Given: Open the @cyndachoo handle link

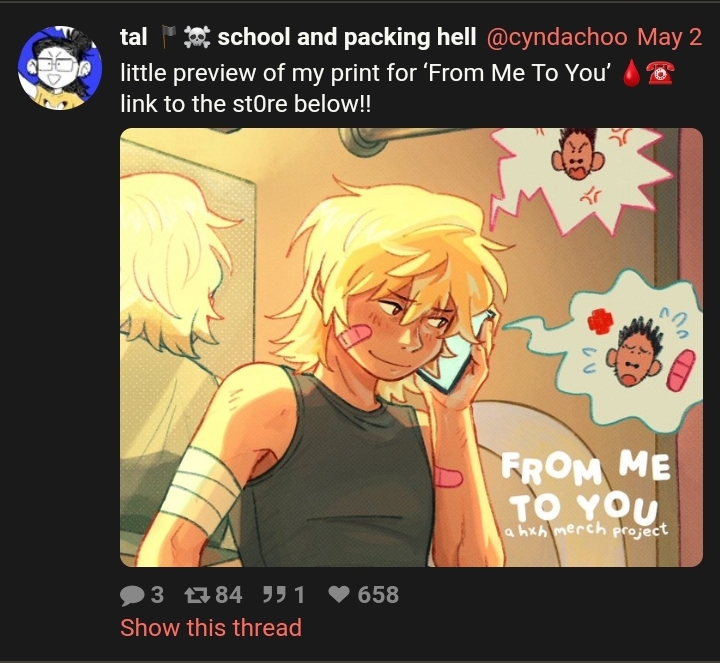Looking at the screenshot, I should click(x=557, y=37).
